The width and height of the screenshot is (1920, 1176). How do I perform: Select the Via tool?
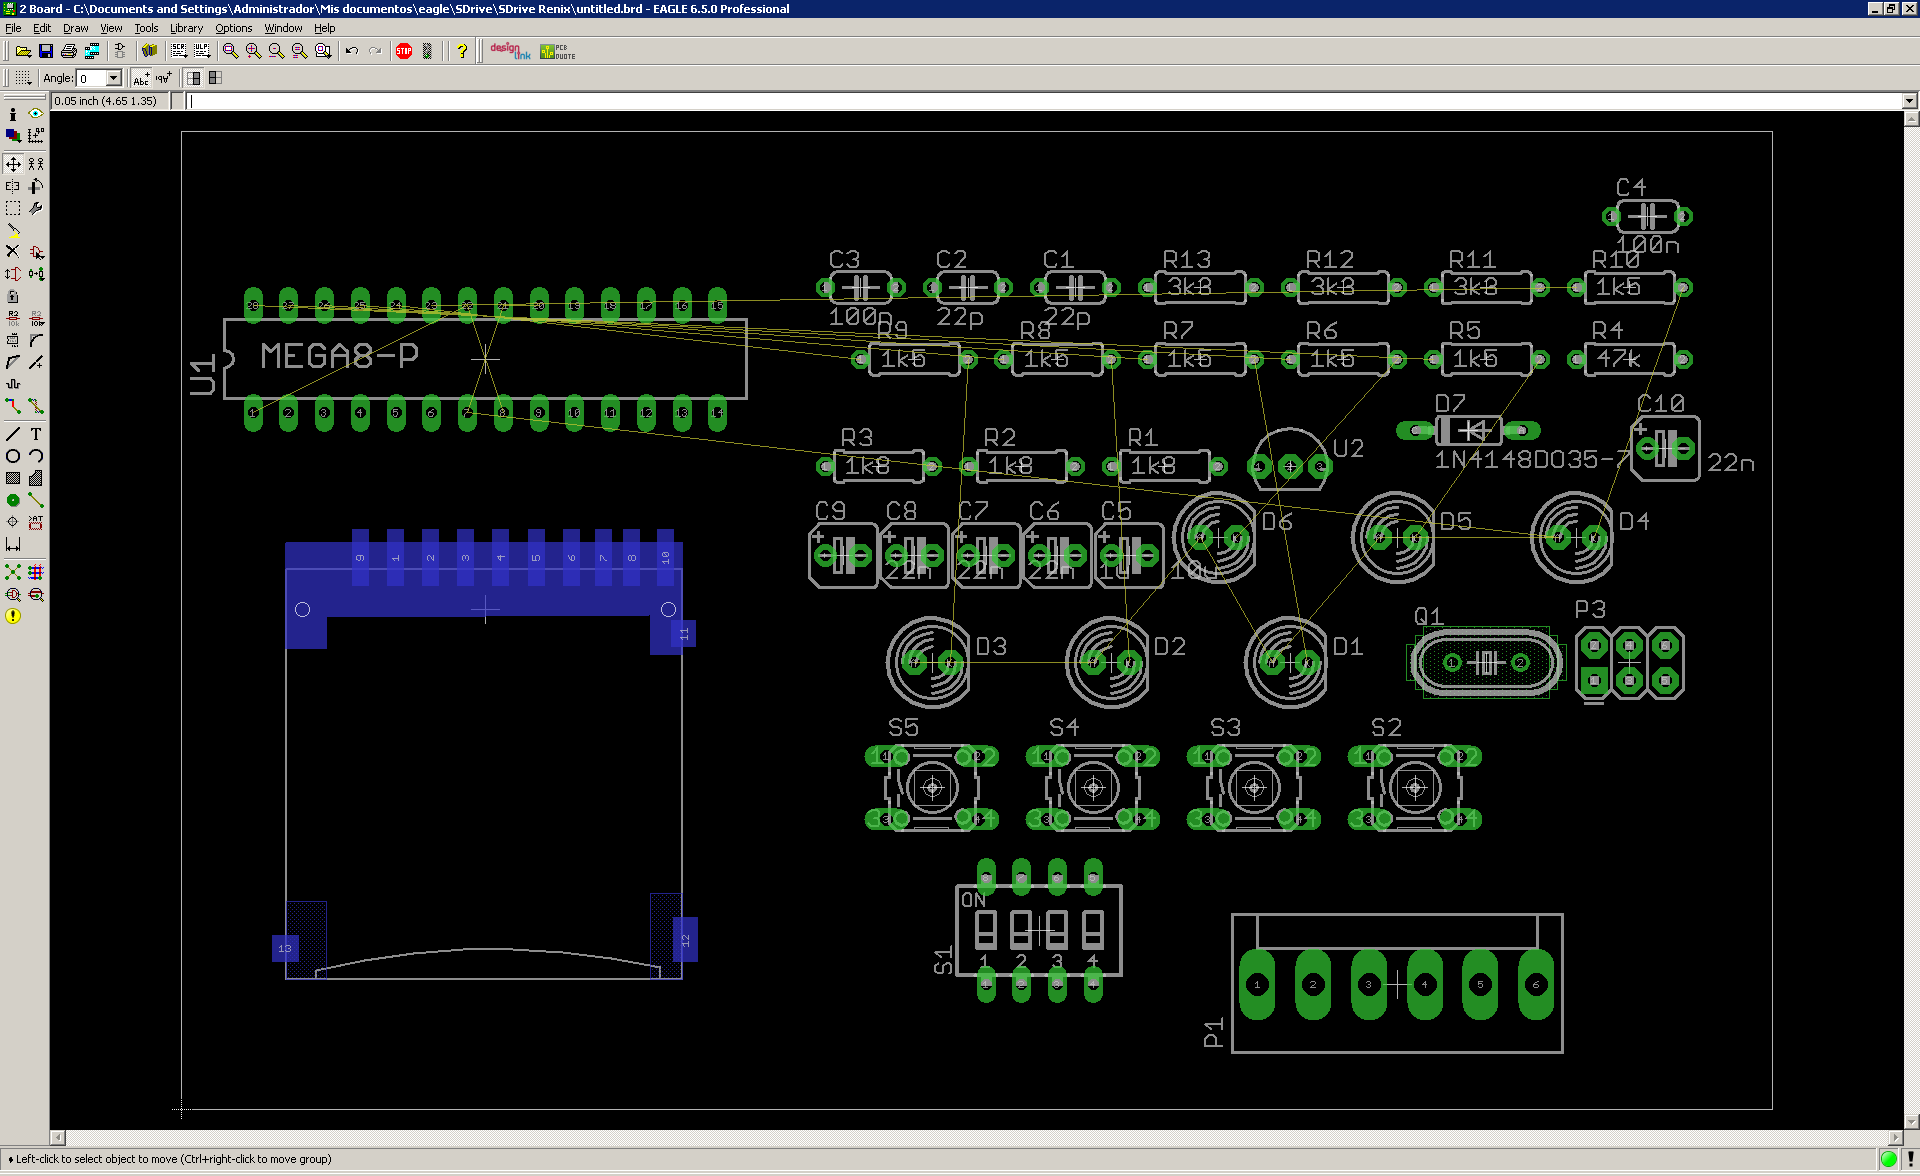tap(13, 500)
